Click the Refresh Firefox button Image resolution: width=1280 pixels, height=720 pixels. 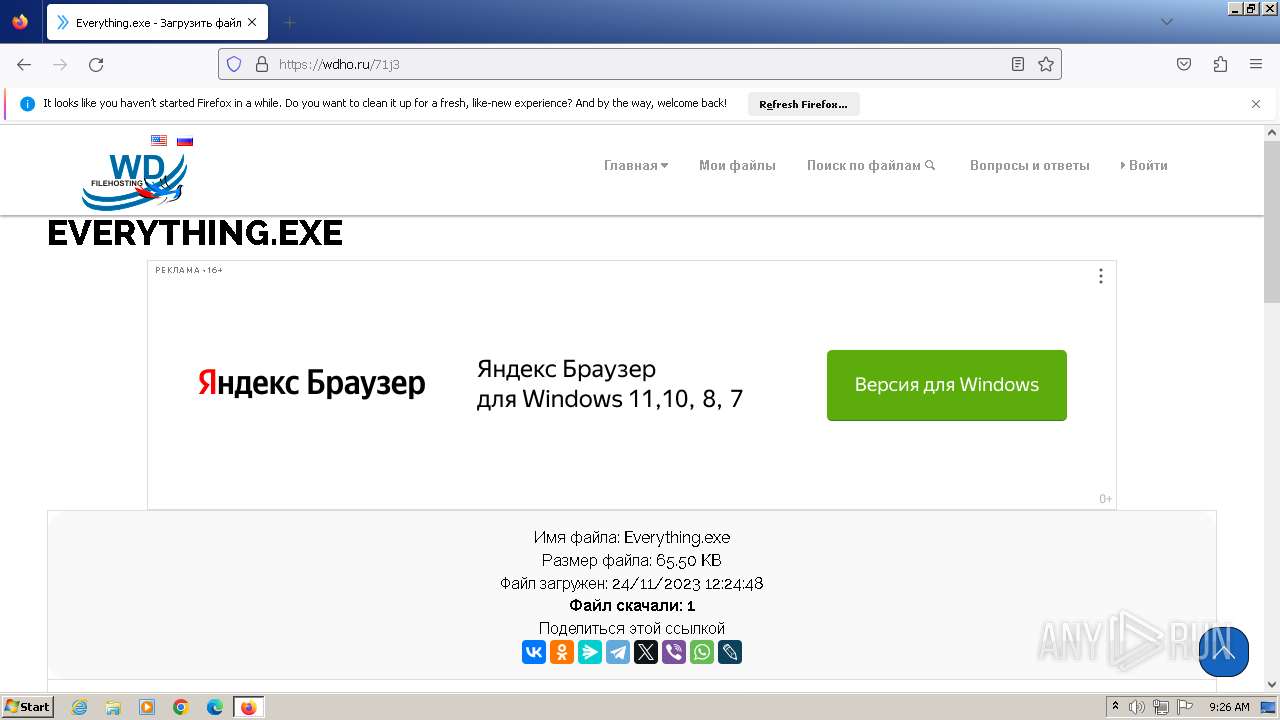(803, 104)
